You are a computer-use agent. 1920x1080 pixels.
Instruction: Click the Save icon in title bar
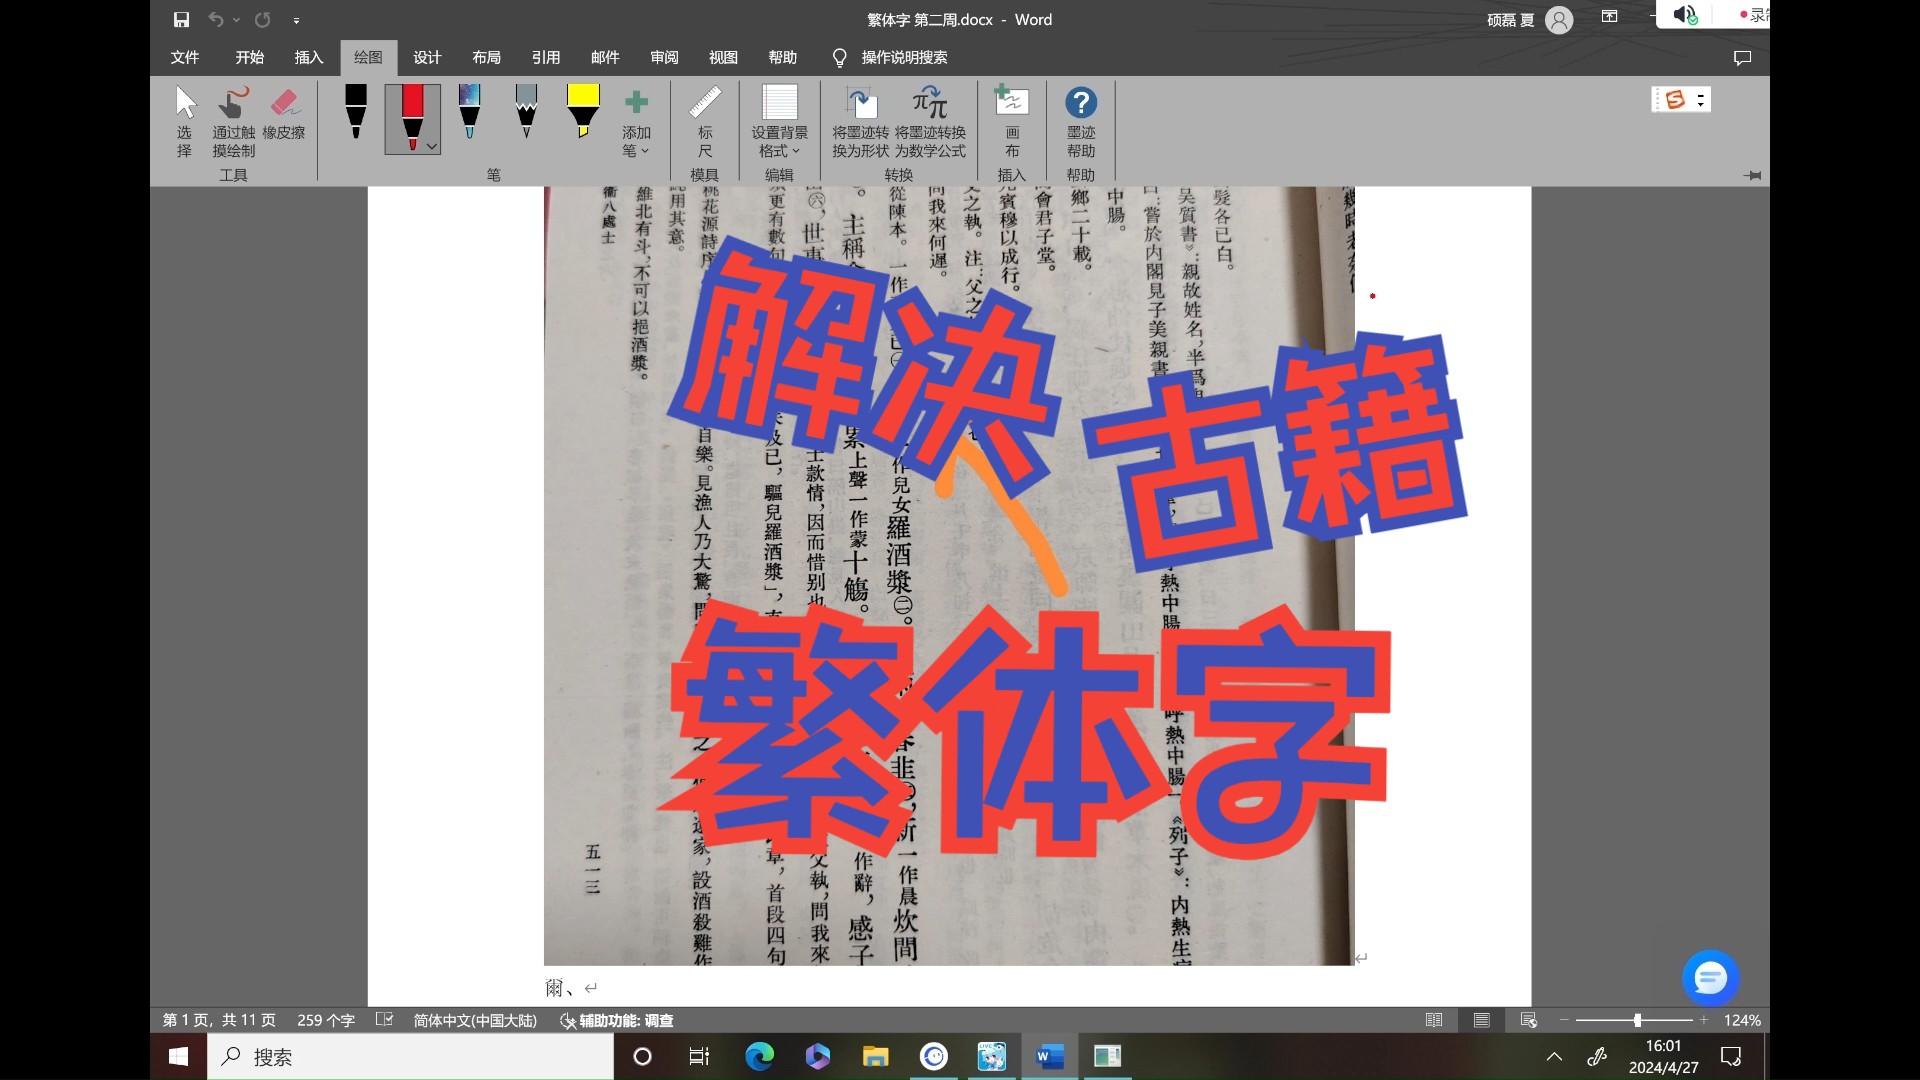181,20
